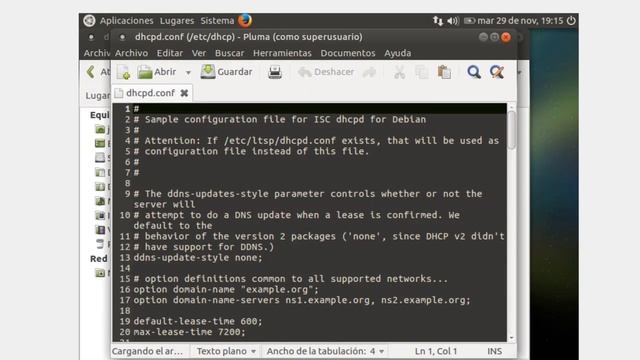Open the Documentos menu
Viewport: 640px width, 360px height.
pos(348,53)
